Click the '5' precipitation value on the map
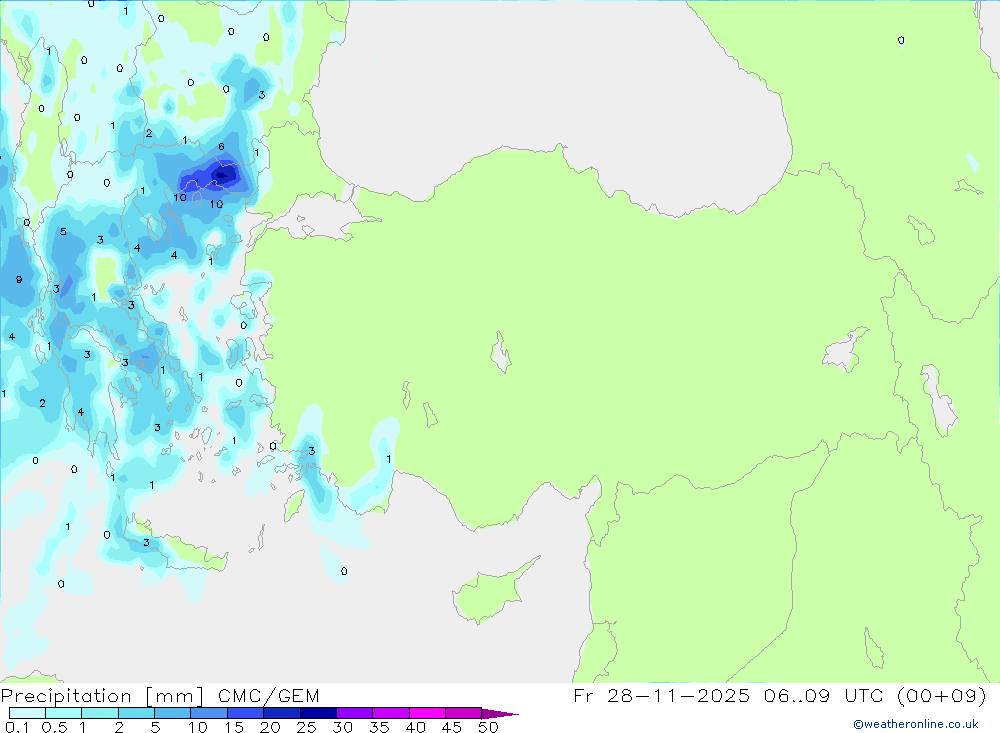The image size is (1000, 733). 63,232
